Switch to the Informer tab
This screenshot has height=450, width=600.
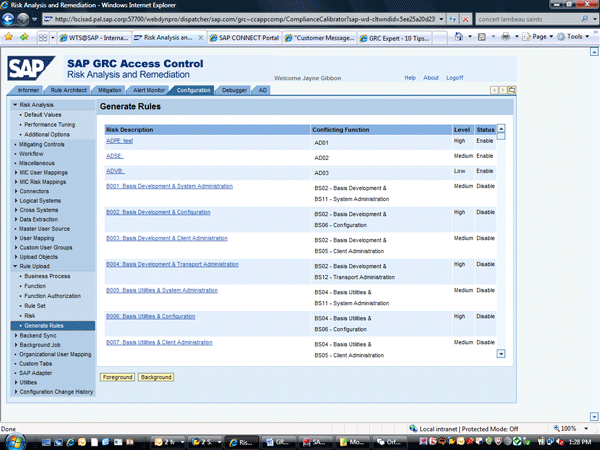point(28,90)
